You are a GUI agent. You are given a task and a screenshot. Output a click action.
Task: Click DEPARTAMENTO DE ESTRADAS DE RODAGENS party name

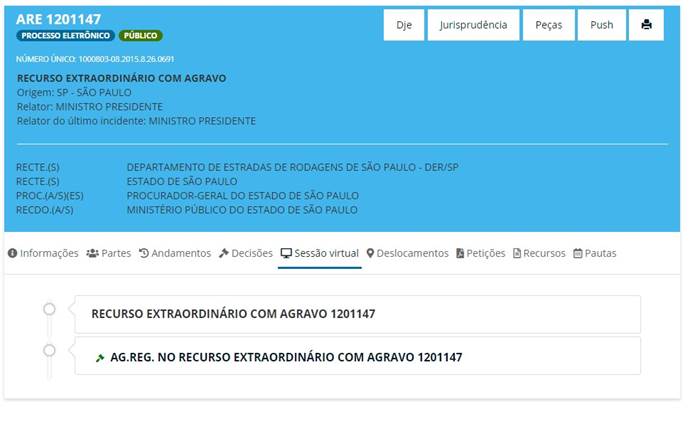coord(292,167)
